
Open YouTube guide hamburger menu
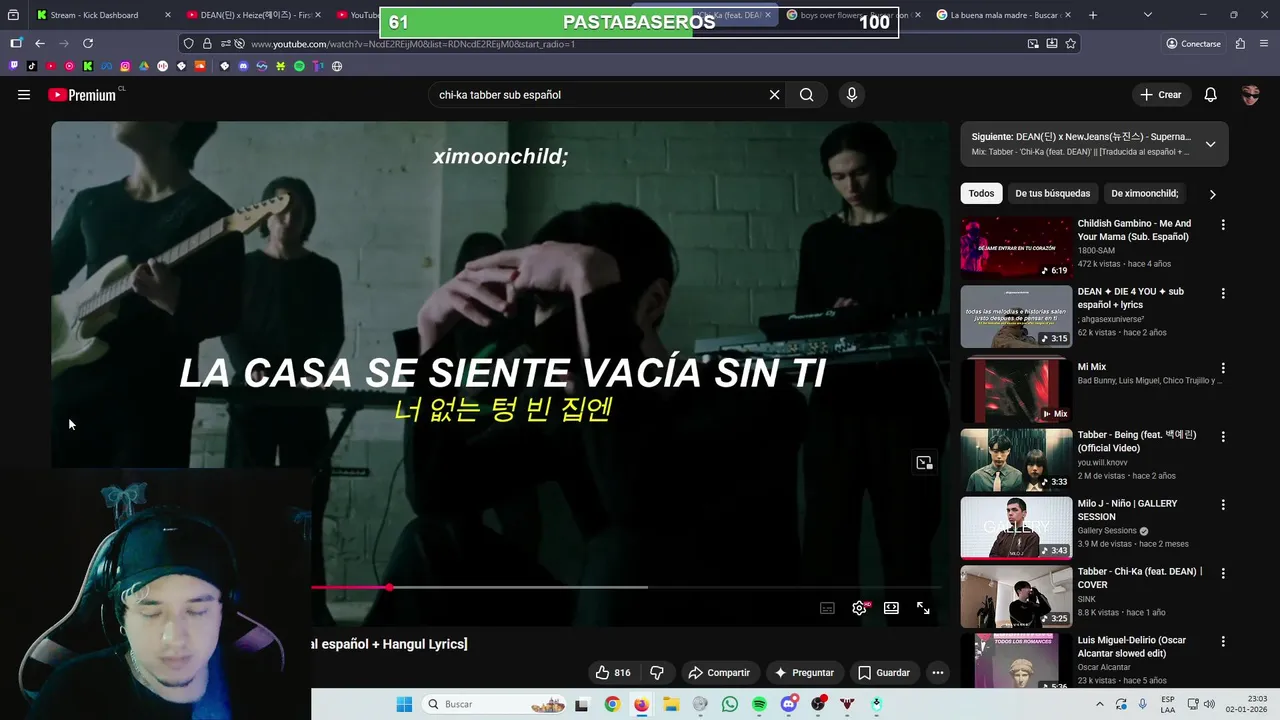pos(24,95)
